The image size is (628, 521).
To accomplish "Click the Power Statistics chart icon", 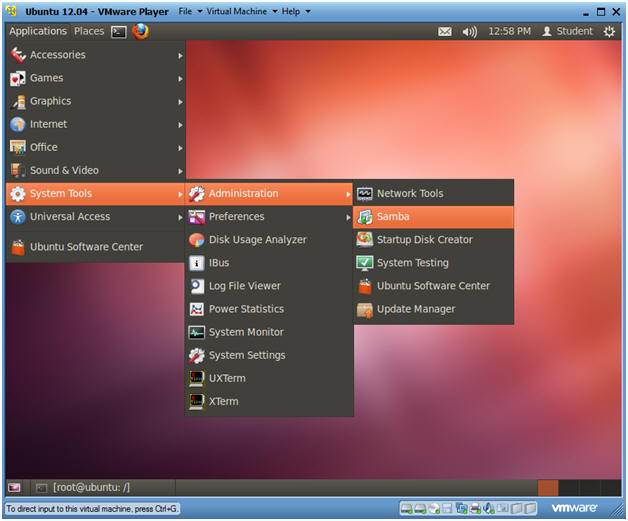I will pyautogui.click(x=197, y=309).
